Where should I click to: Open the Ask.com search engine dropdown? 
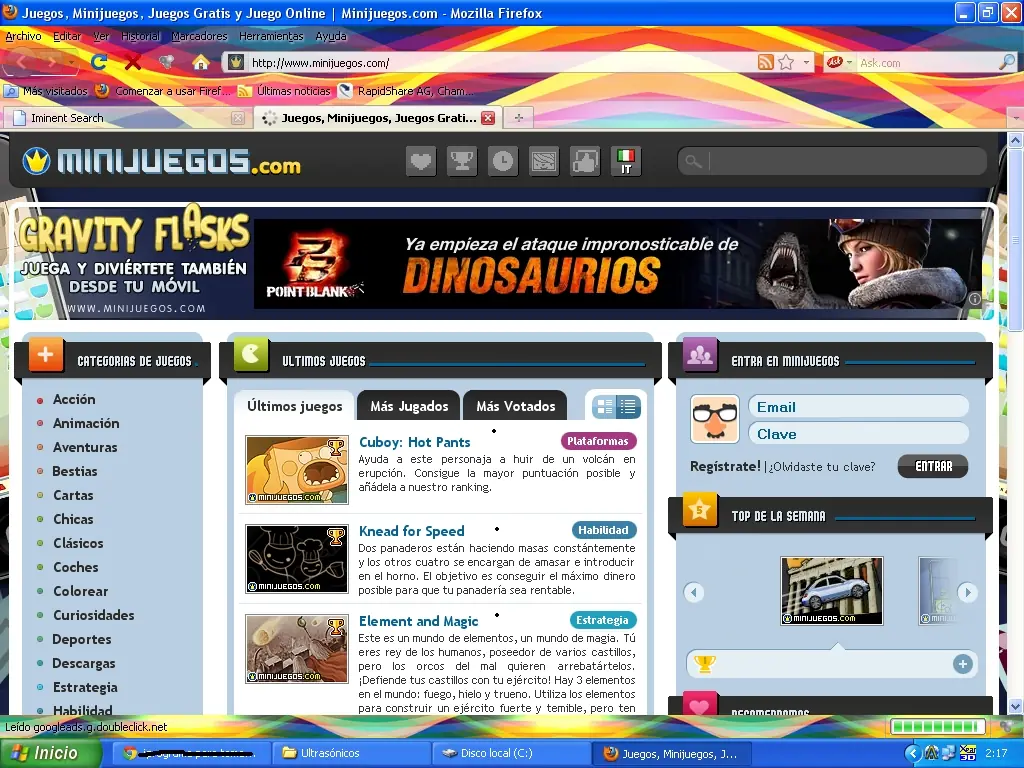tap(849, 62)
